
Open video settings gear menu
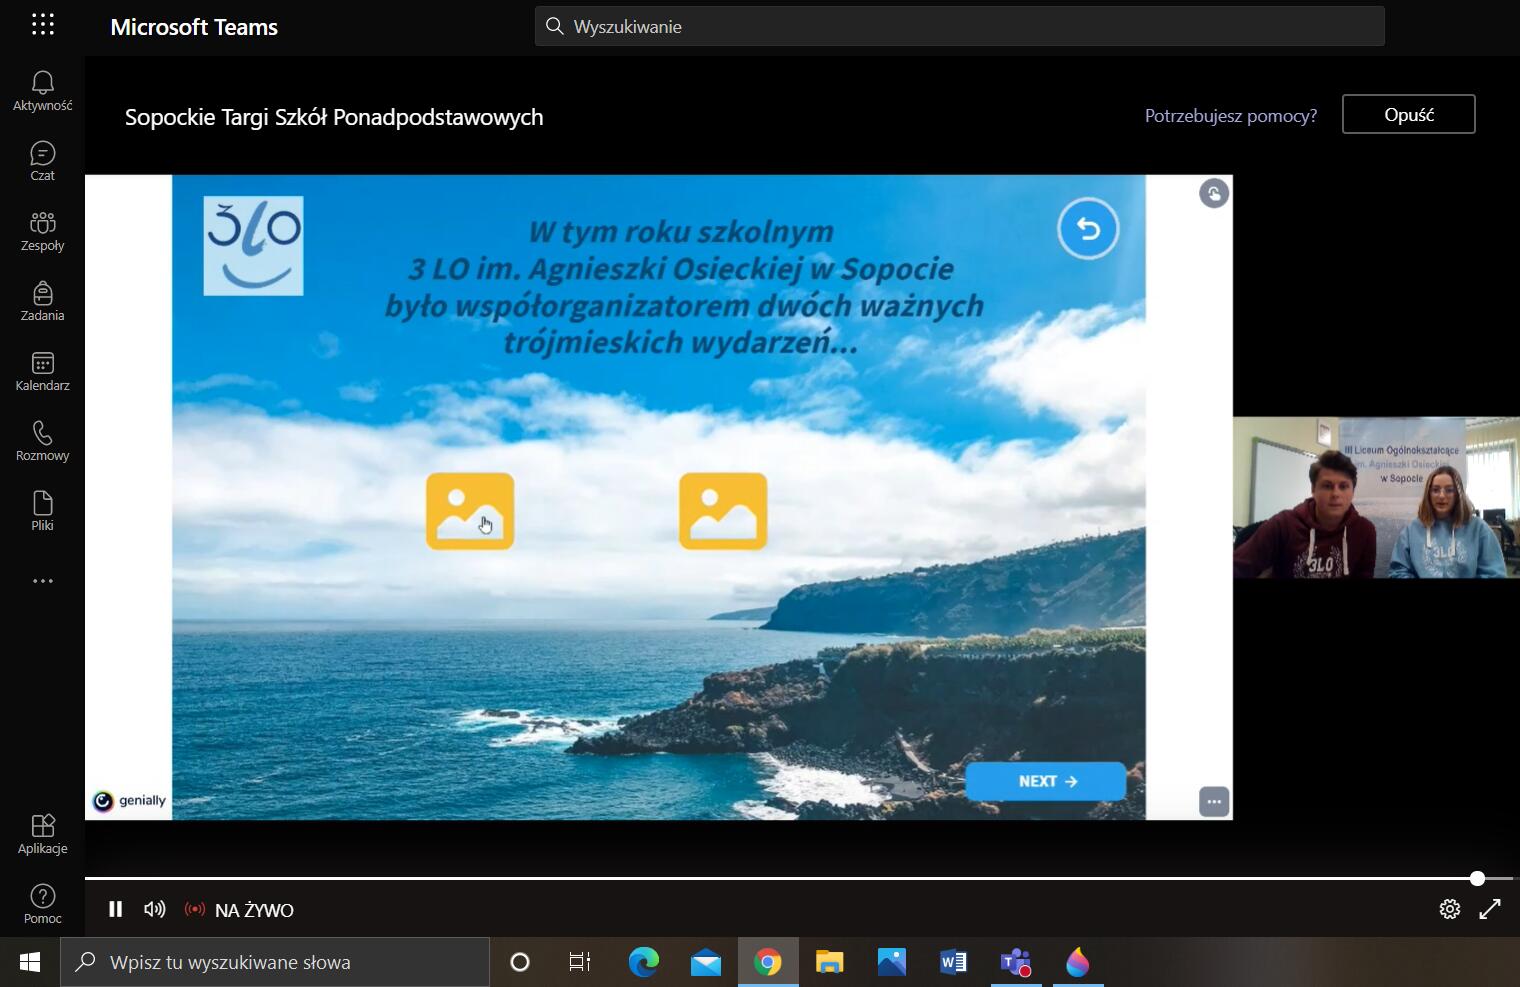point(1449,909)
